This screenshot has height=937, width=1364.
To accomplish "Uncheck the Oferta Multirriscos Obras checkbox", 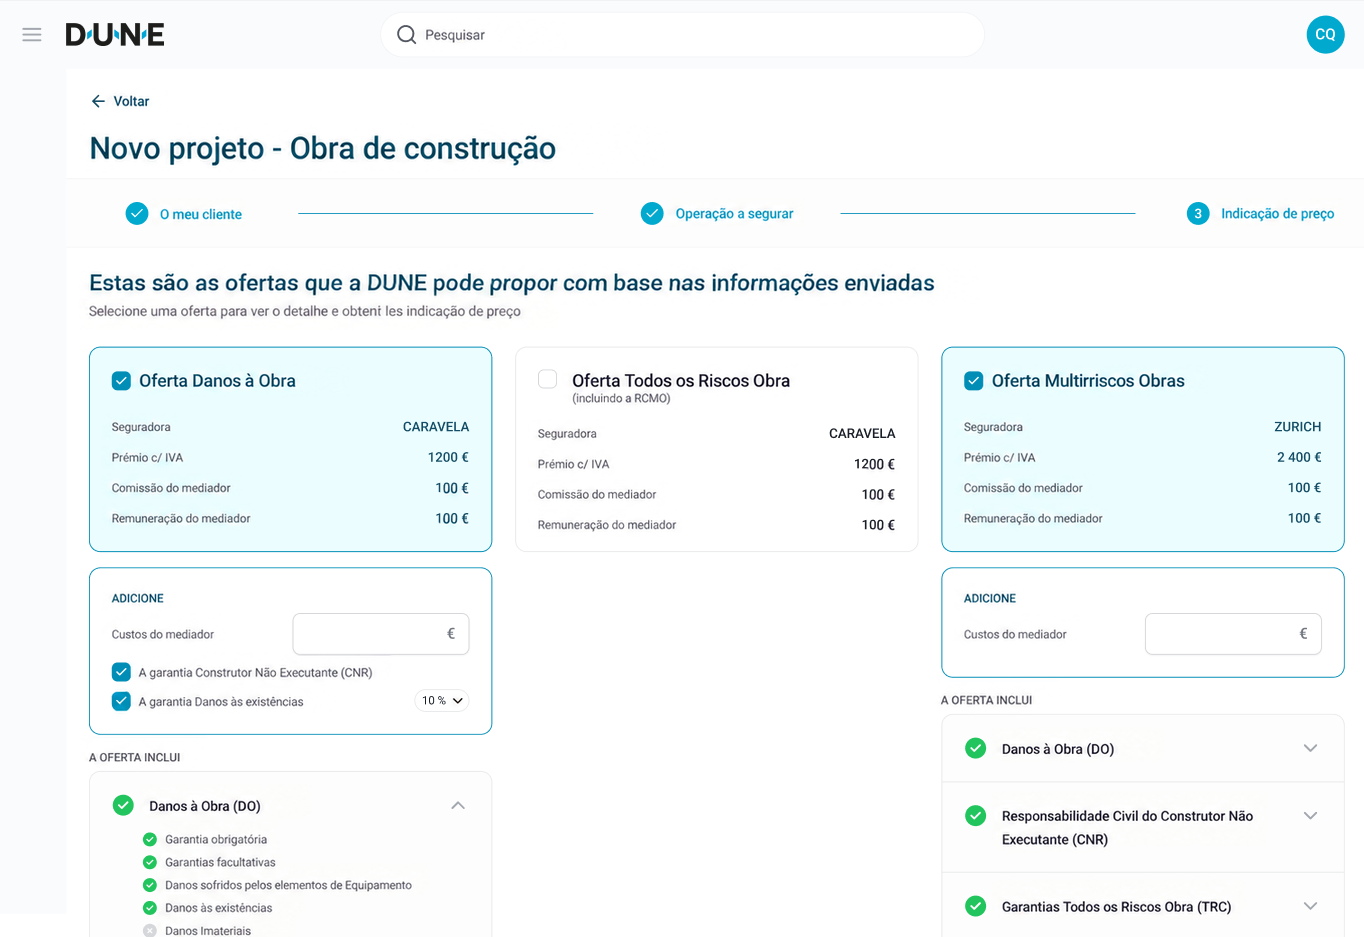I will pos(973,381).
